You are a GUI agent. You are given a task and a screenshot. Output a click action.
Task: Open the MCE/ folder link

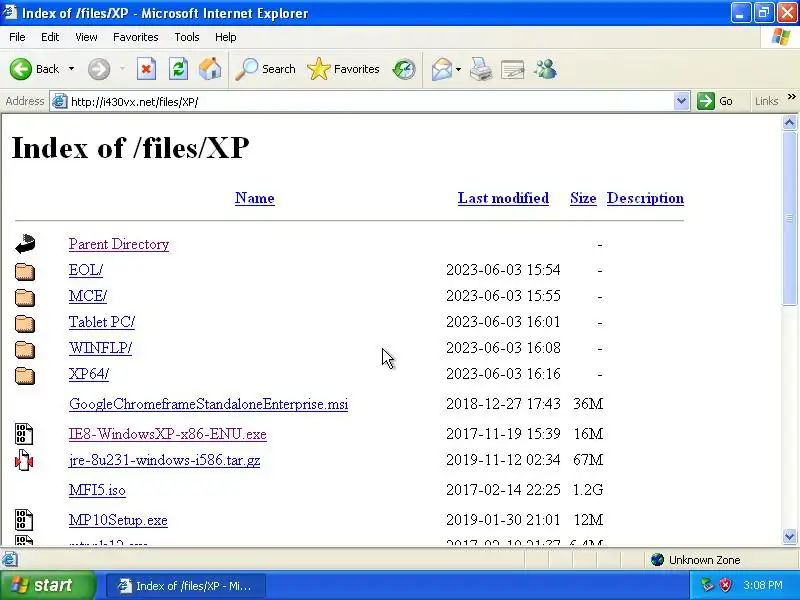pos(88,296)
